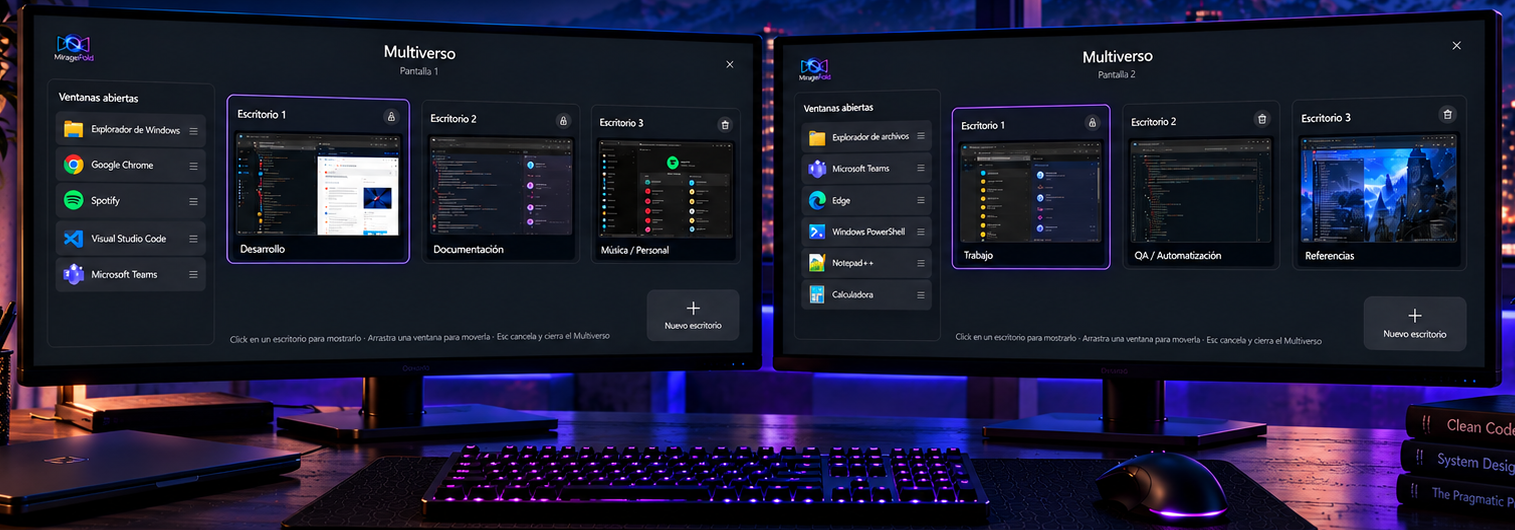Show the QA / Automatización desktop thumbnail

pos(1201,190)
